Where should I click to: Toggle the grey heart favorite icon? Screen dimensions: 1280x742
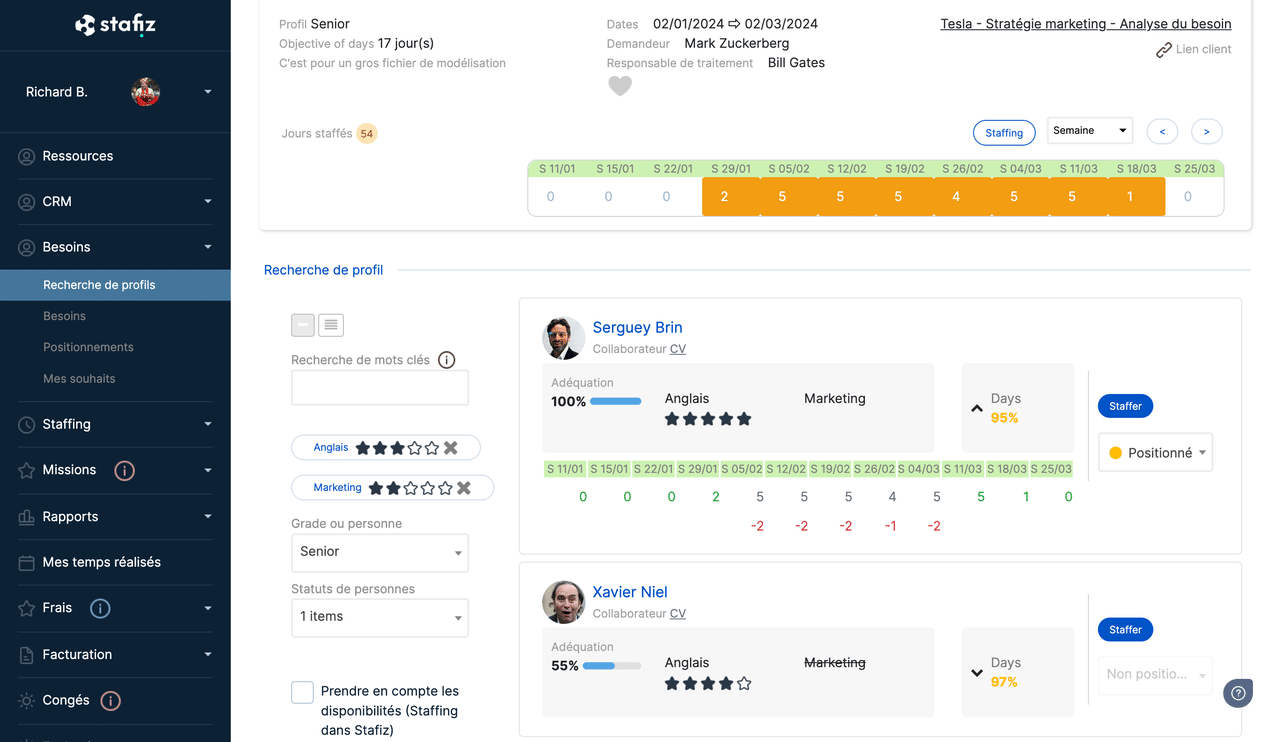pyautogui.click(x=620, y=86)
